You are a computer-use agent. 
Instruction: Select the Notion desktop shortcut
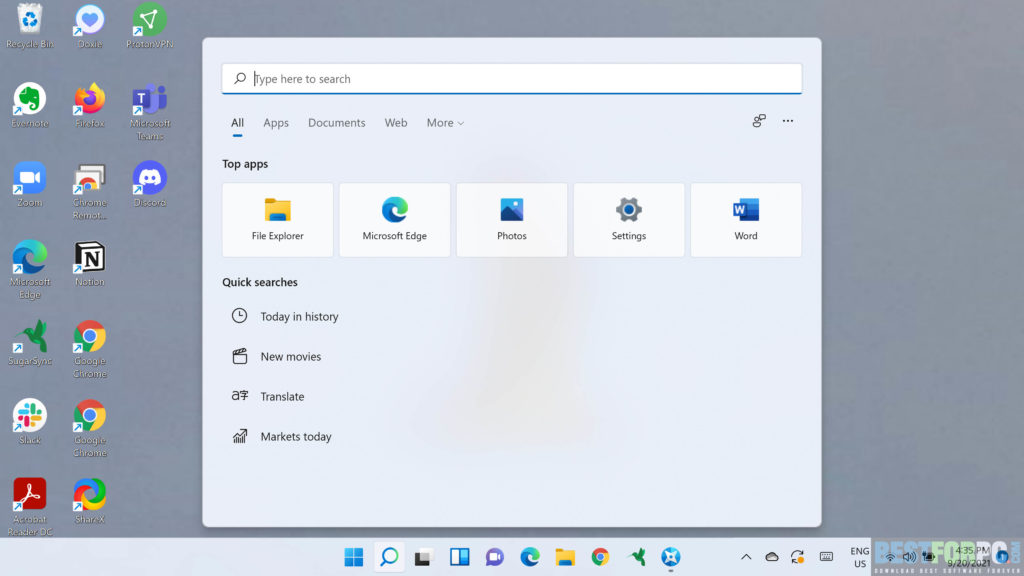click(89, 264)
